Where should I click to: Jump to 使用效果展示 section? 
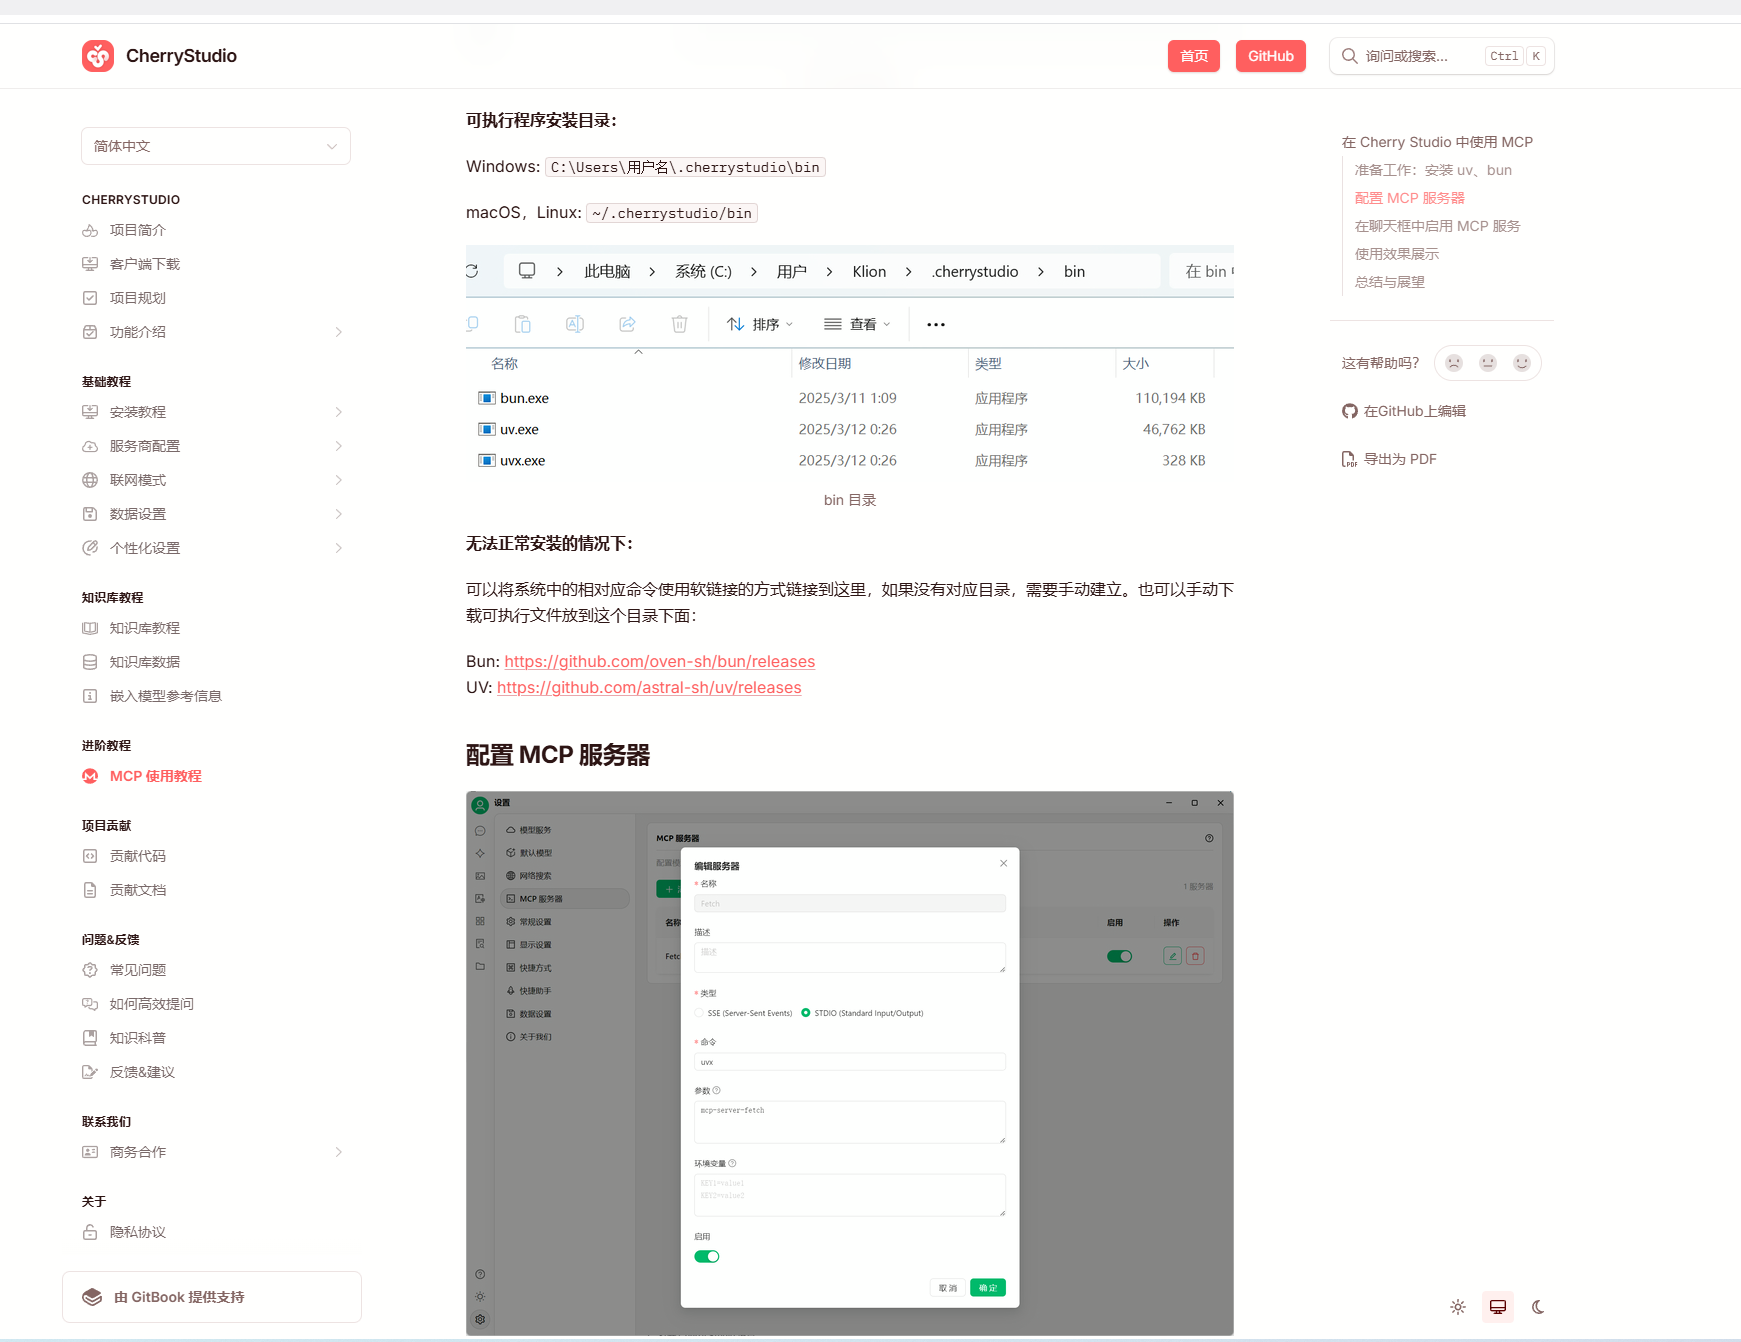1397,254
